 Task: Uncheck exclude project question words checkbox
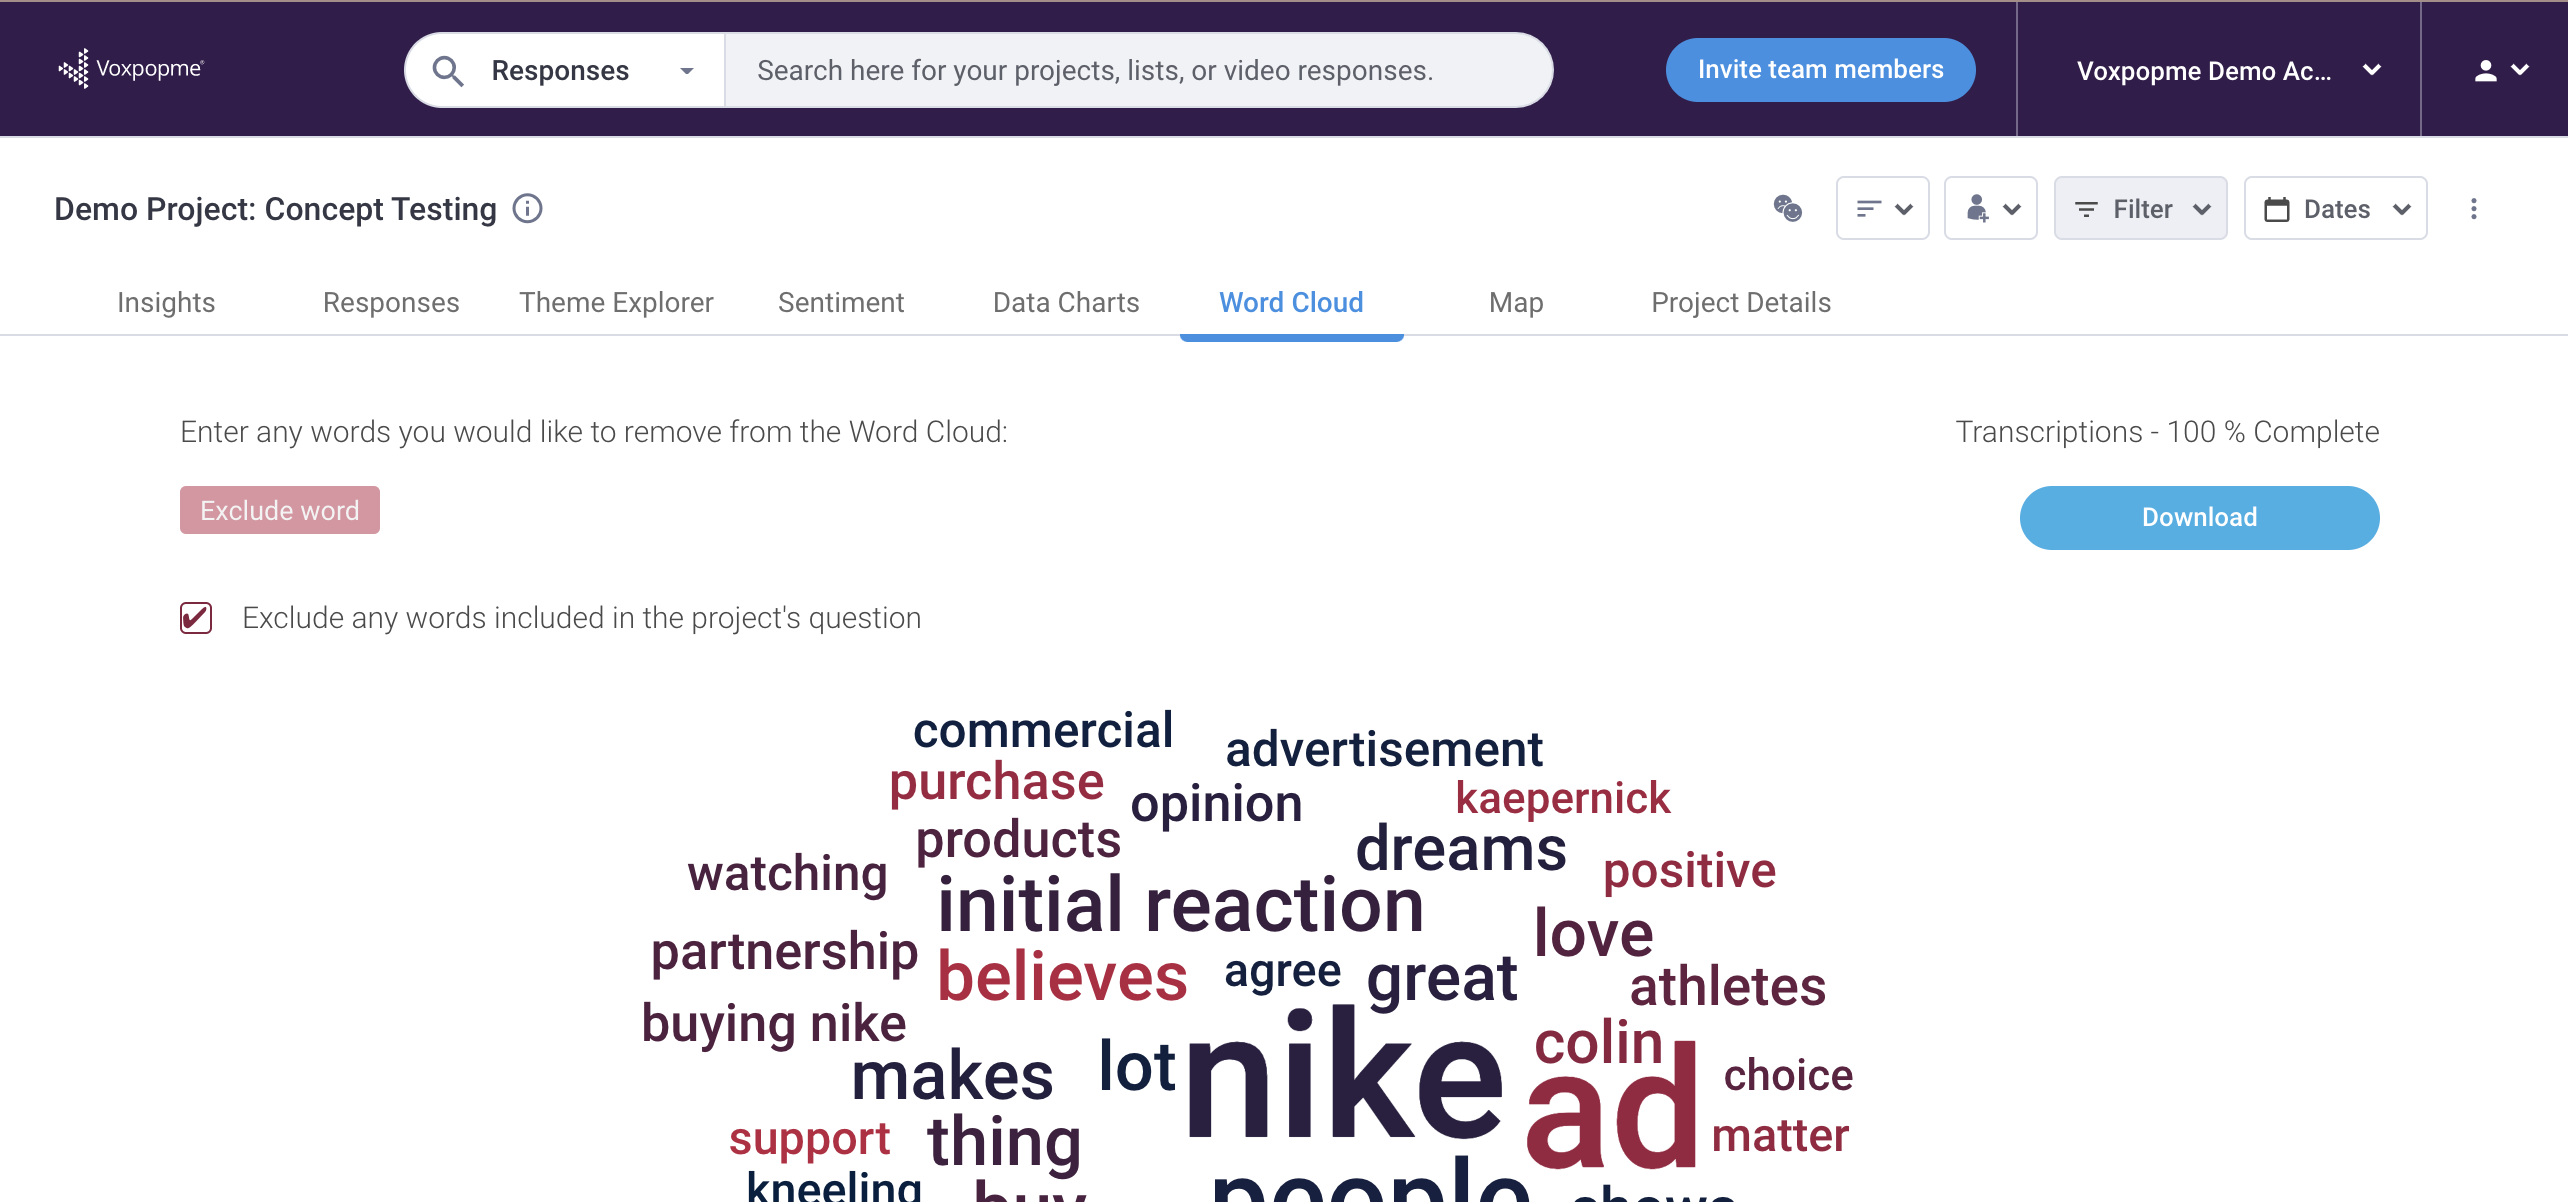click(196, 618)
